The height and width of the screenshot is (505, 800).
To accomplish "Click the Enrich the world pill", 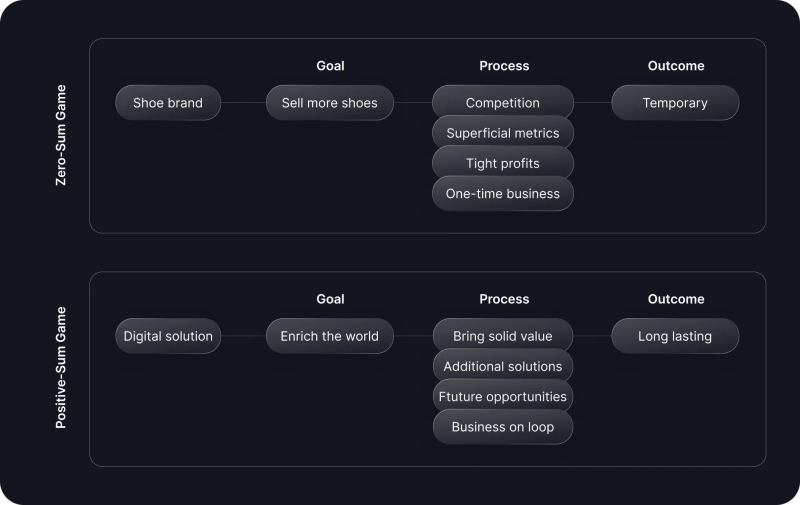I will tap(330, 336).
